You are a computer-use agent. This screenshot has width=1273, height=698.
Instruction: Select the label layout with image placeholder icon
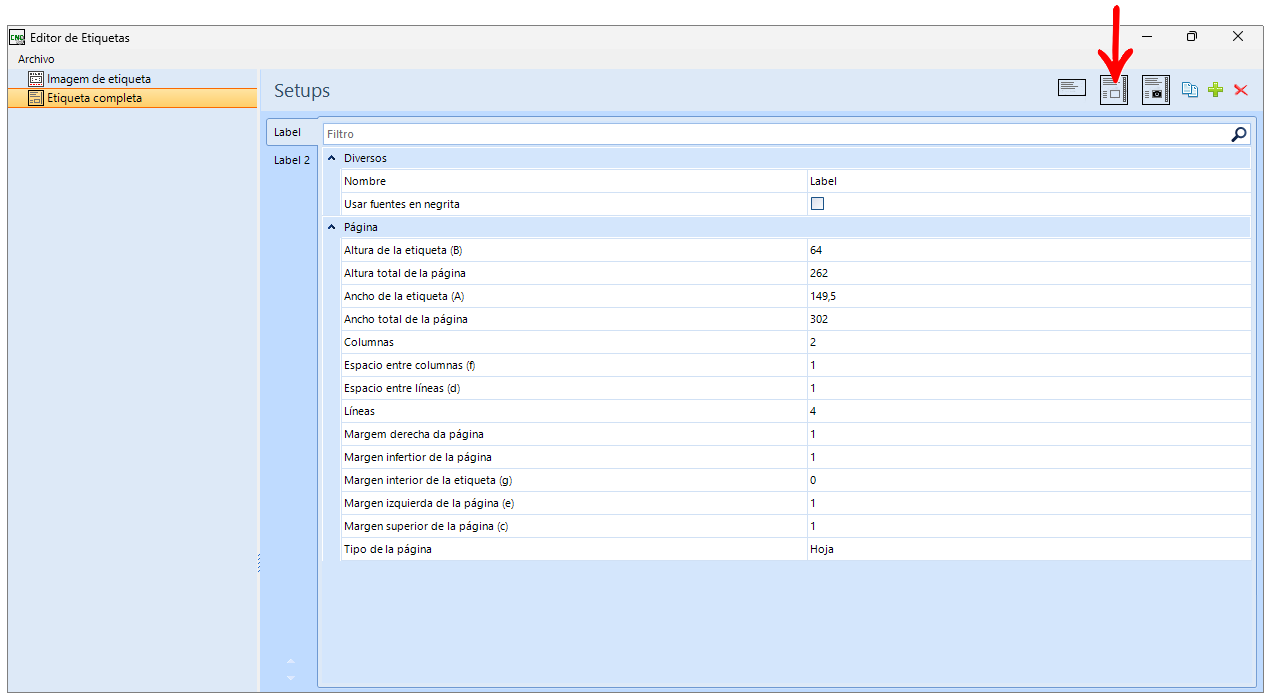tap(1114, 90)
